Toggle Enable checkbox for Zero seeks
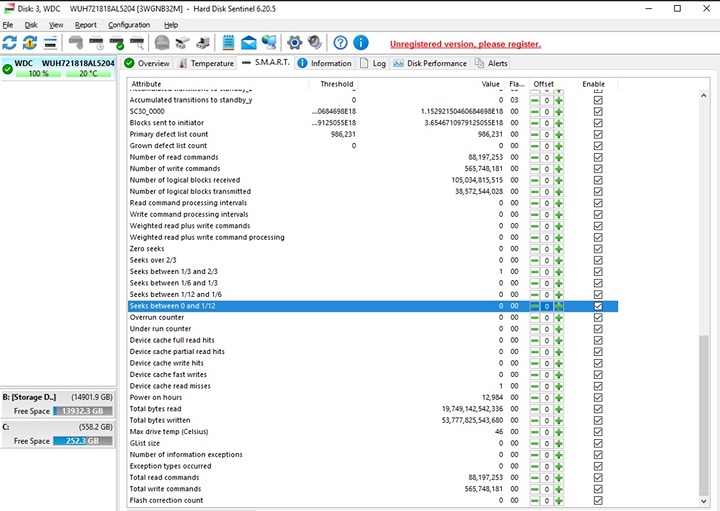This screenshot has width=720, height=511. (x=598, y=249)
